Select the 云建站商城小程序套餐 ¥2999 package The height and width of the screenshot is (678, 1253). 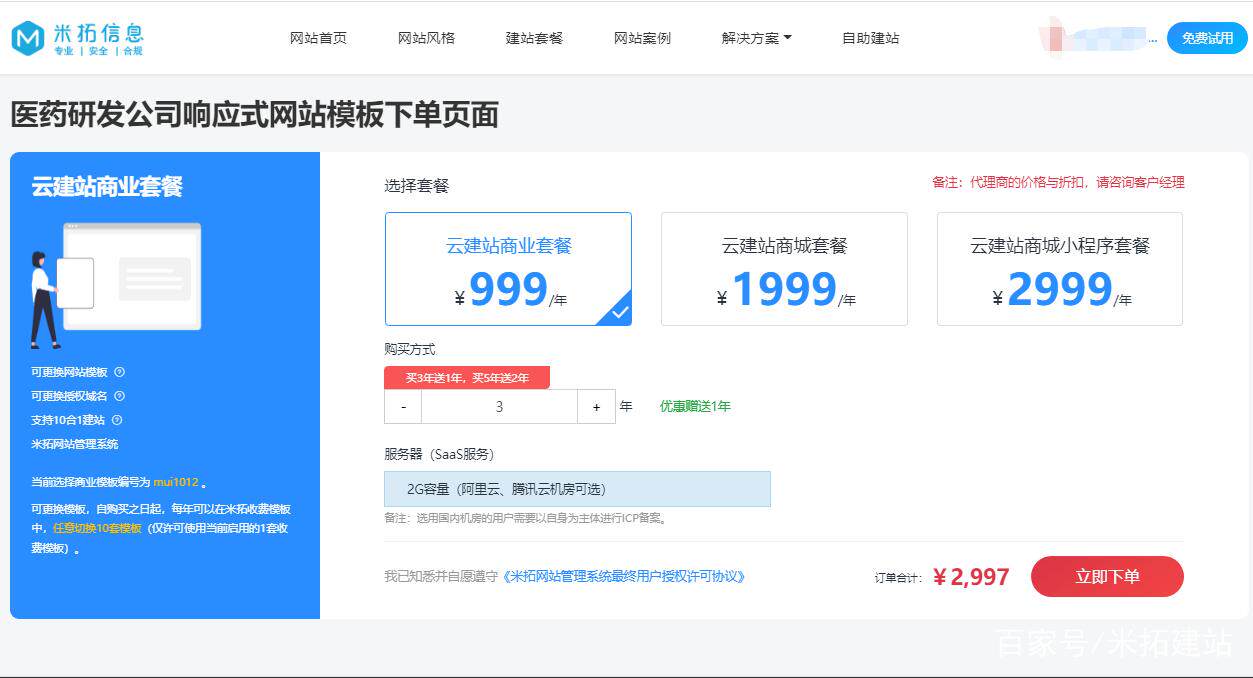1060,269
